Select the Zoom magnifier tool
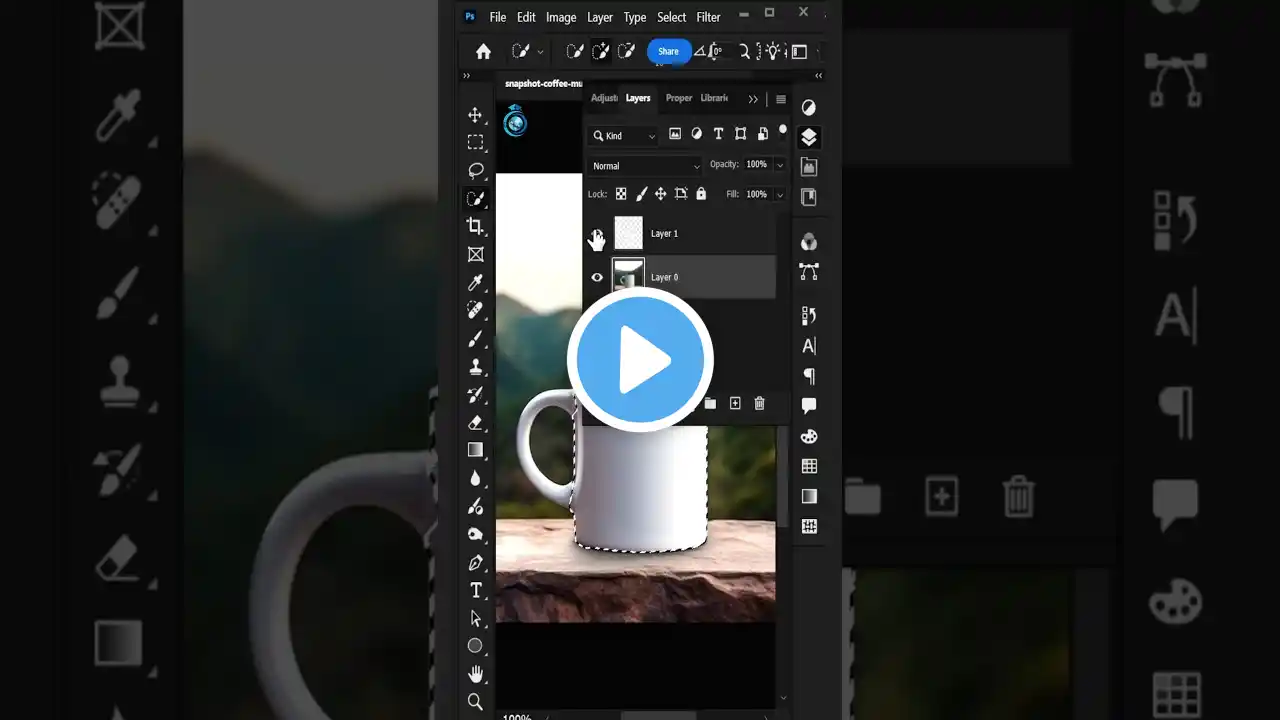Image resolution: width=1280 pixels, height=720 pixels. [476, 702]
